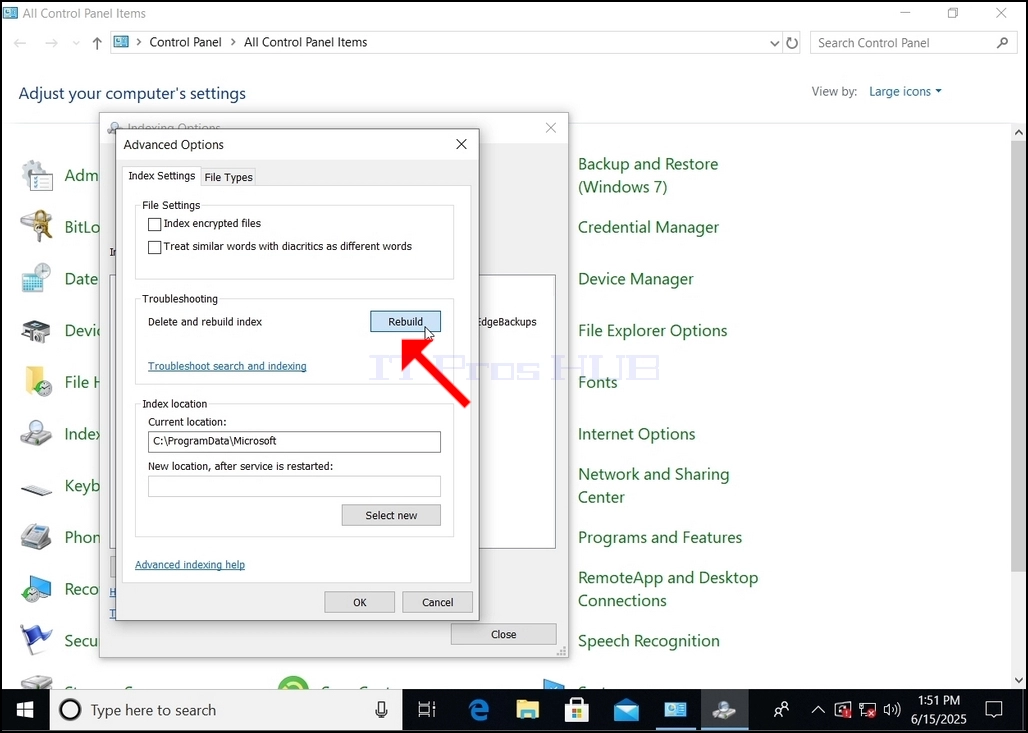Toggle Treat similar words with diacritics checkbox
1028x733 pixels.
tap(155, 247)
